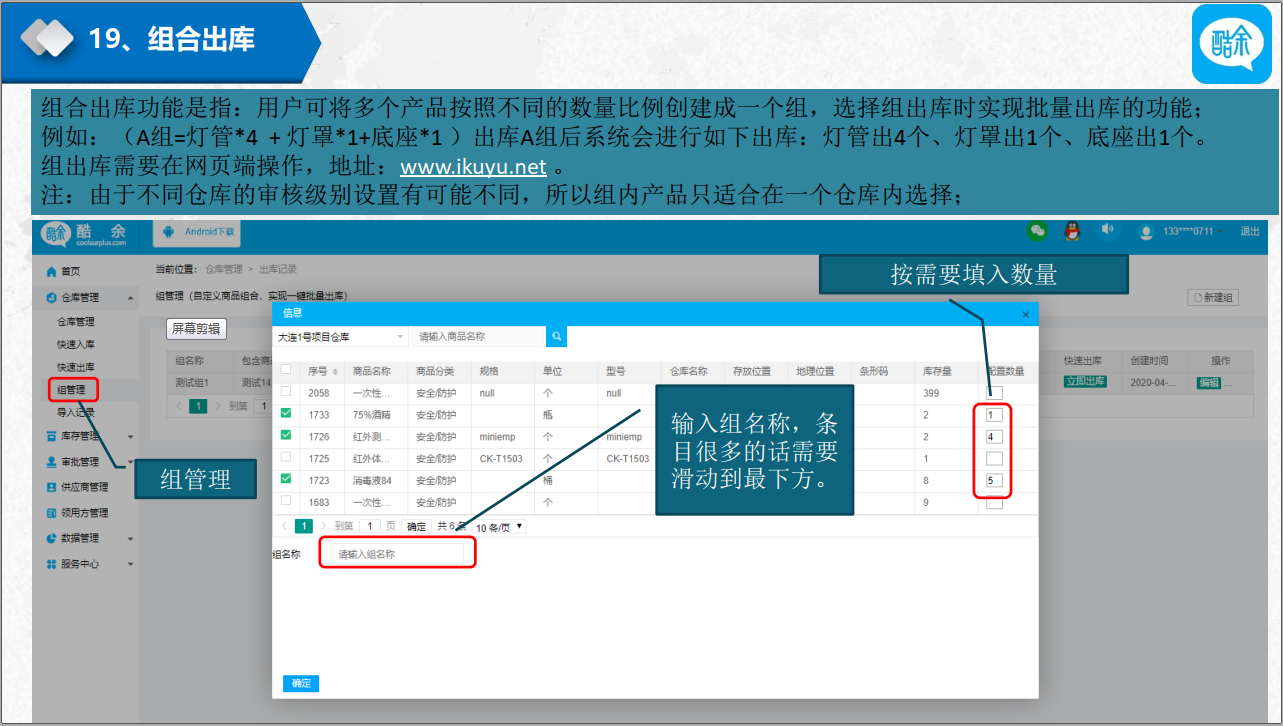Close the 信息 dialog with the X
Viewport: 1283px width, 726px height.
(1025, 314)
